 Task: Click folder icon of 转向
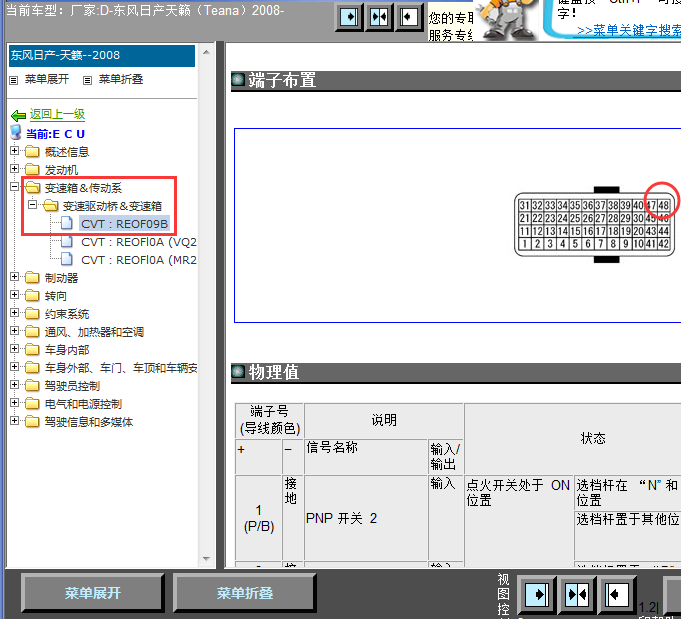32,296
